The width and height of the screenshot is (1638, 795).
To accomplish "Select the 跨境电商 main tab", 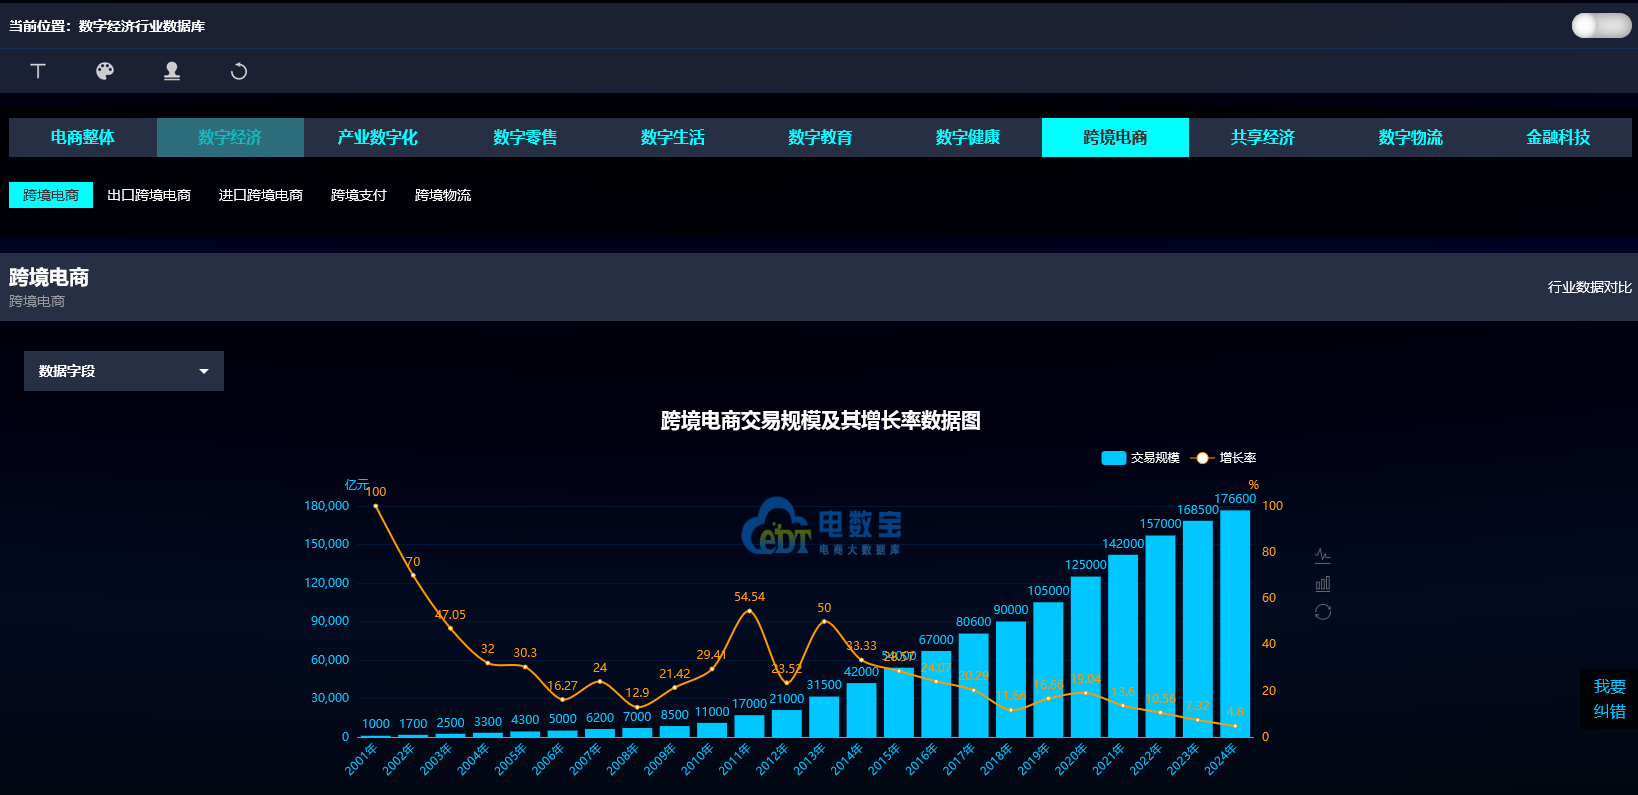I will tap(1115, 137).
